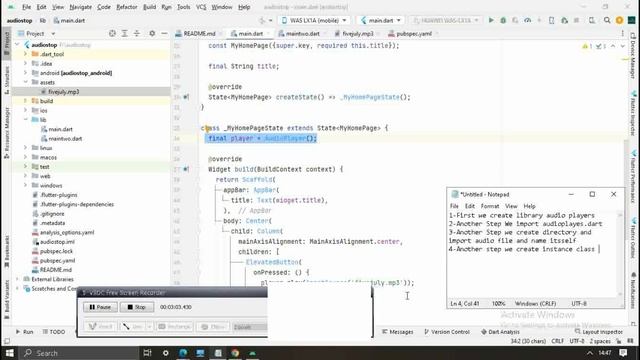This screenshot has width=640, height=360.
Task: Open the Flutter Inspector side panel
Action: click(x=633, y=113)
